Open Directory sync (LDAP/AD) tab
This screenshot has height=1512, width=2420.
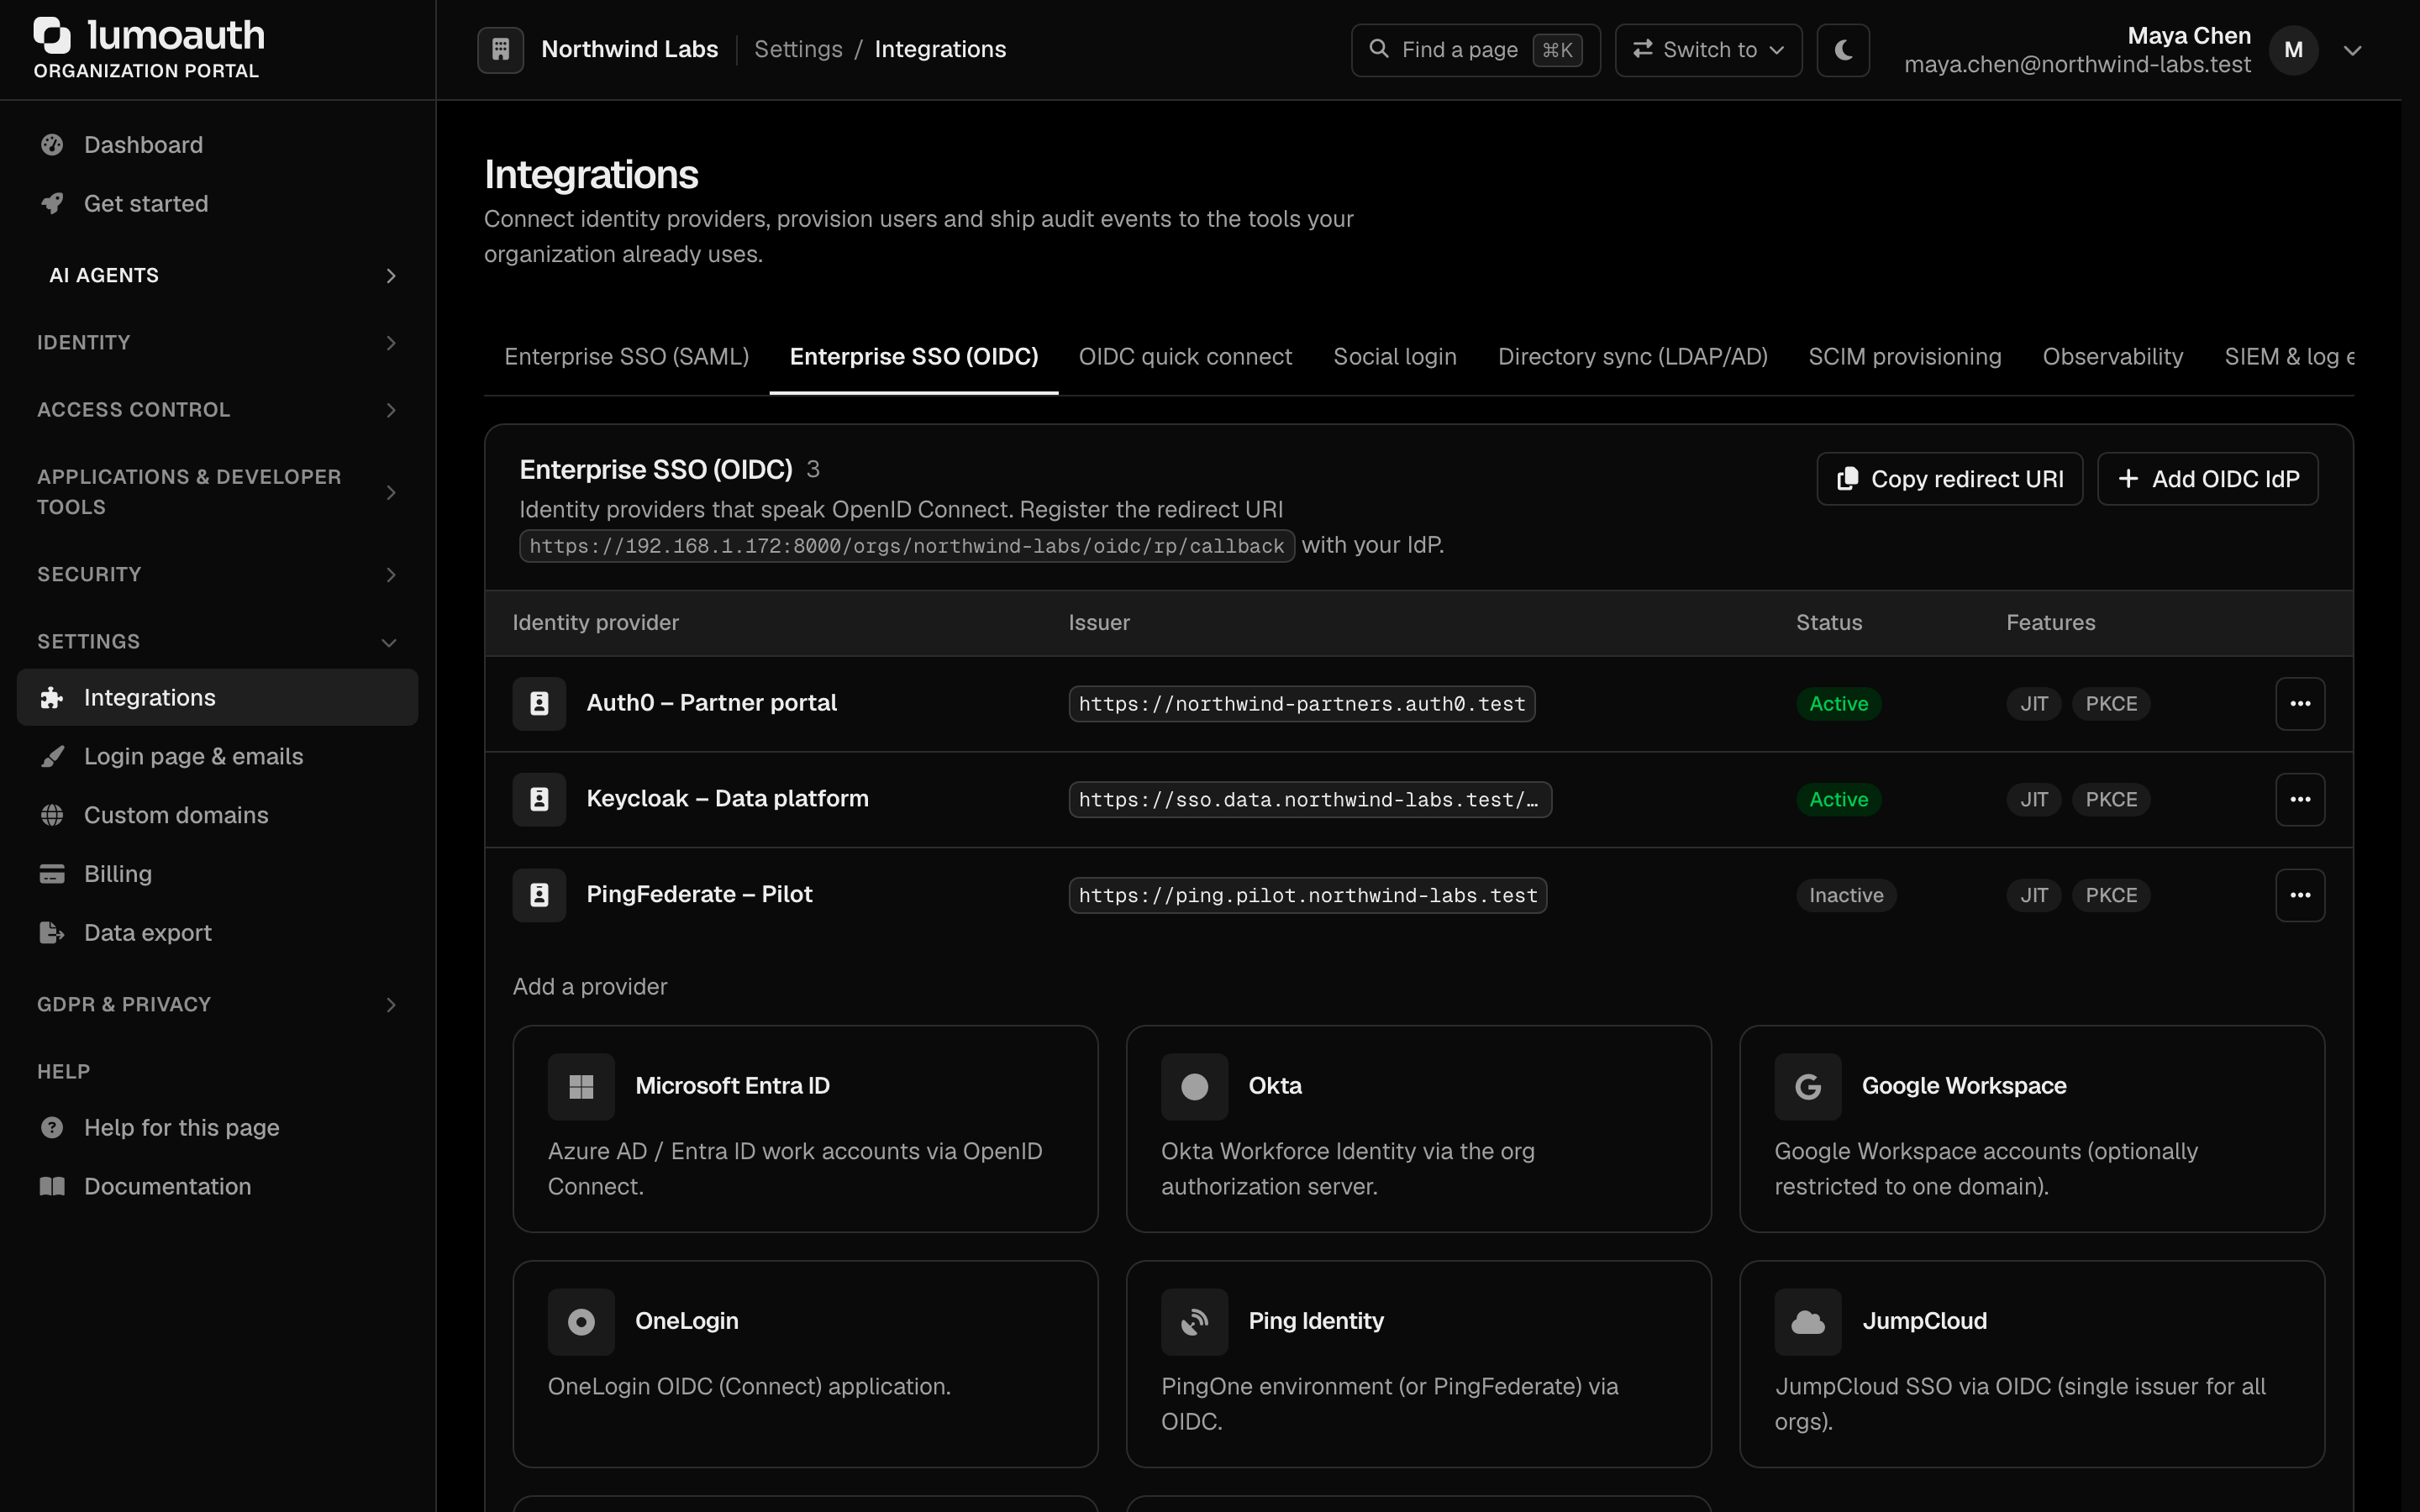[1632, 357]
